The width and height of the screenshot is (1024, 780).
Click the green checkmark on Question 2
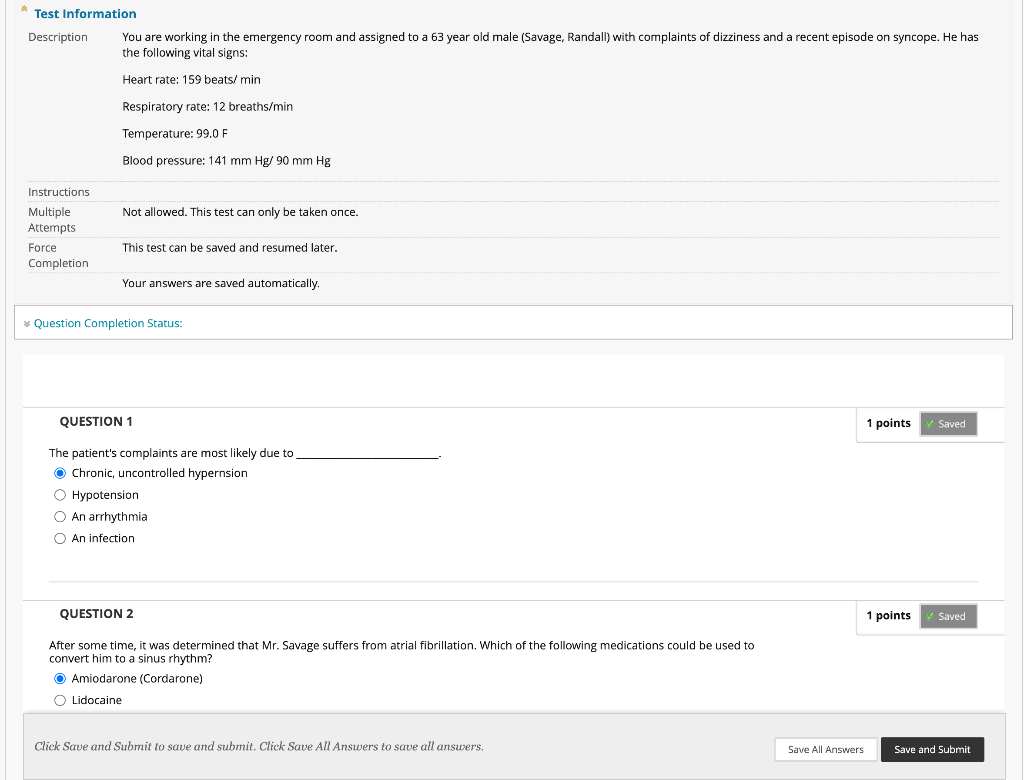click(930, 616)
